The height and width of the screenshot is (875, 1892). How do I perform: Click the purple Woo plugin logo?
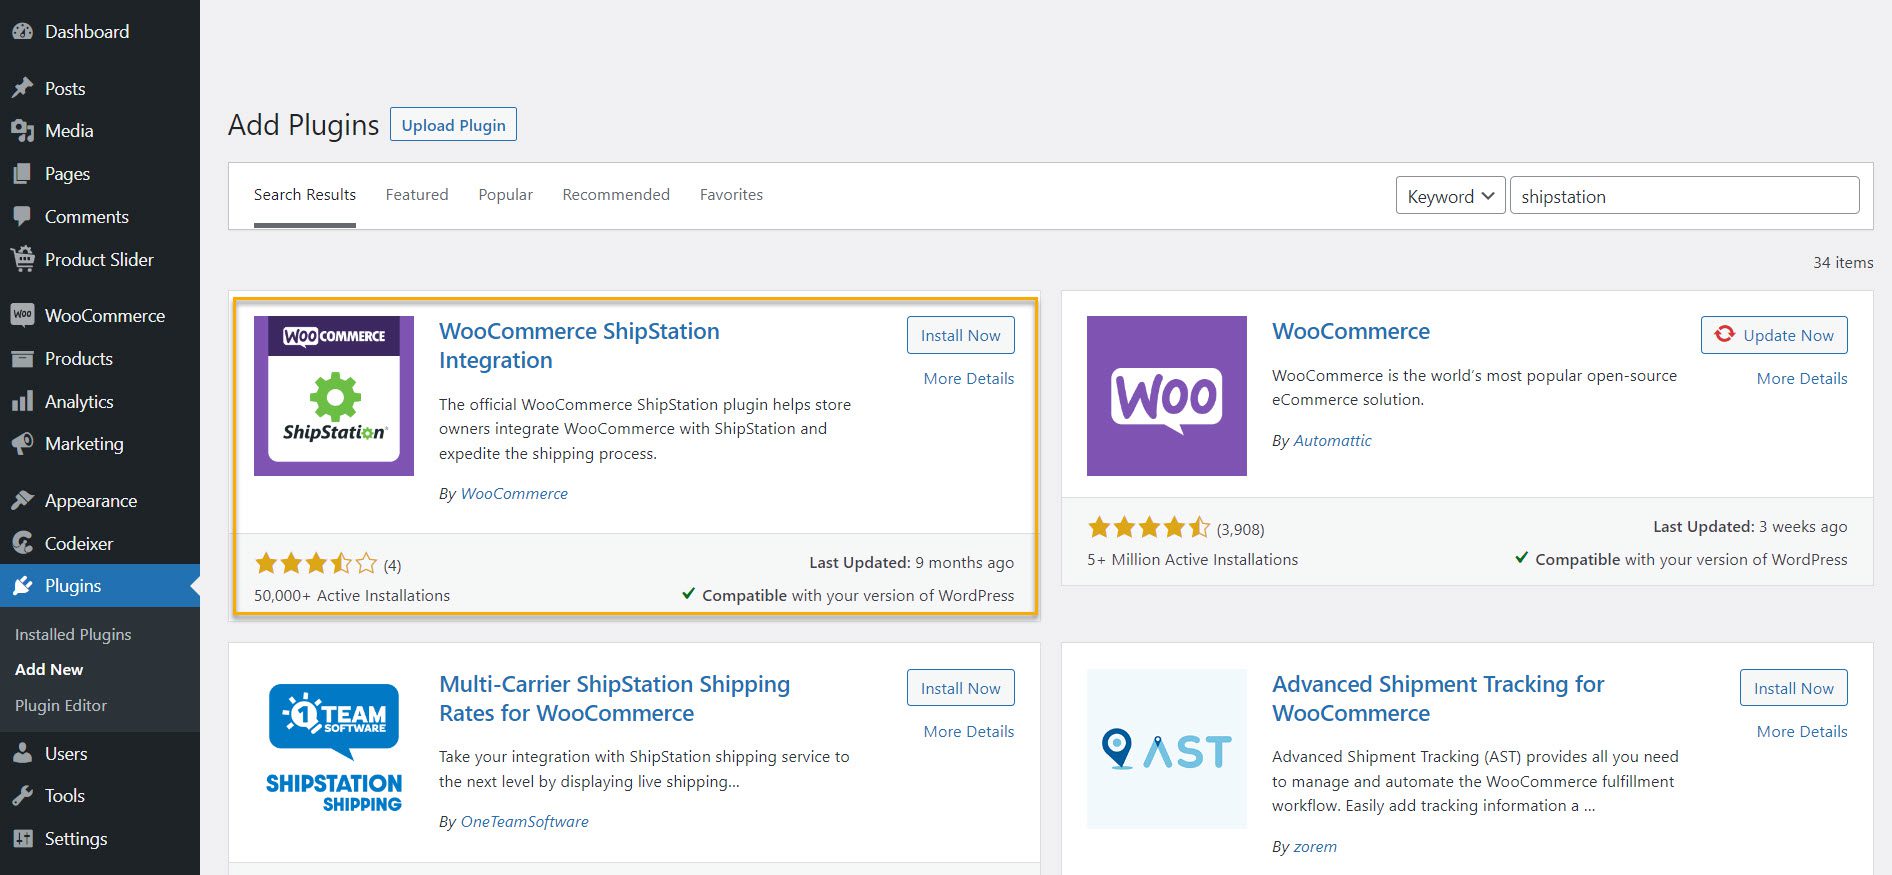1167,396
